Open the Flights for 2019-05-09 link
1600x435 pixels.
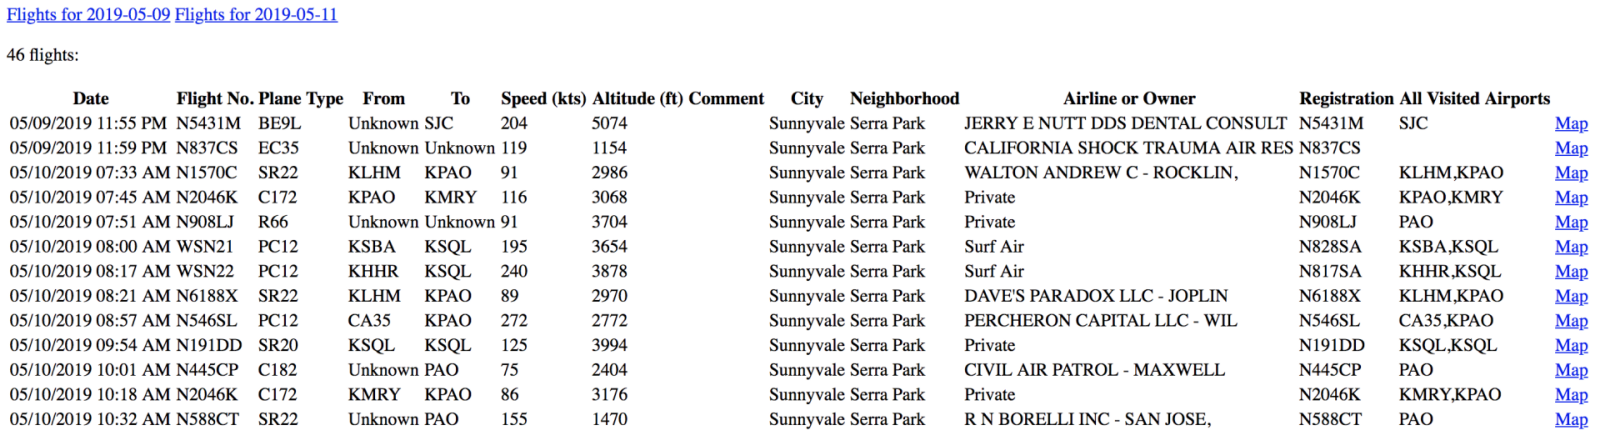click(88, 15)
